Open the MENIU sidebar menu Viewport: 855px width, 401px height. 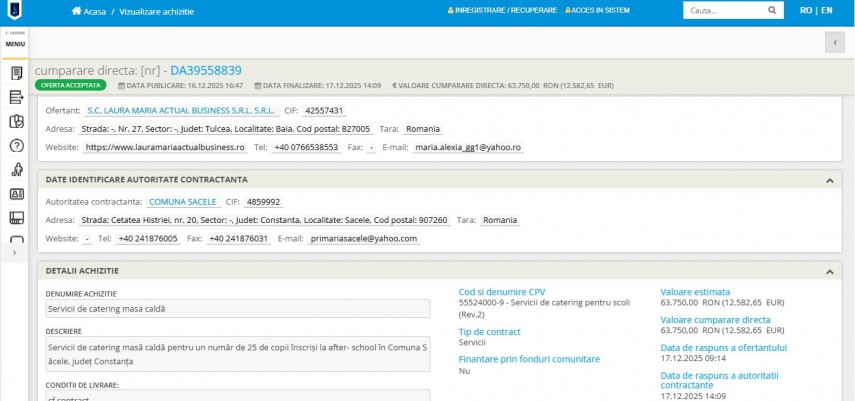pyautogui.click(x=15, y=44)
